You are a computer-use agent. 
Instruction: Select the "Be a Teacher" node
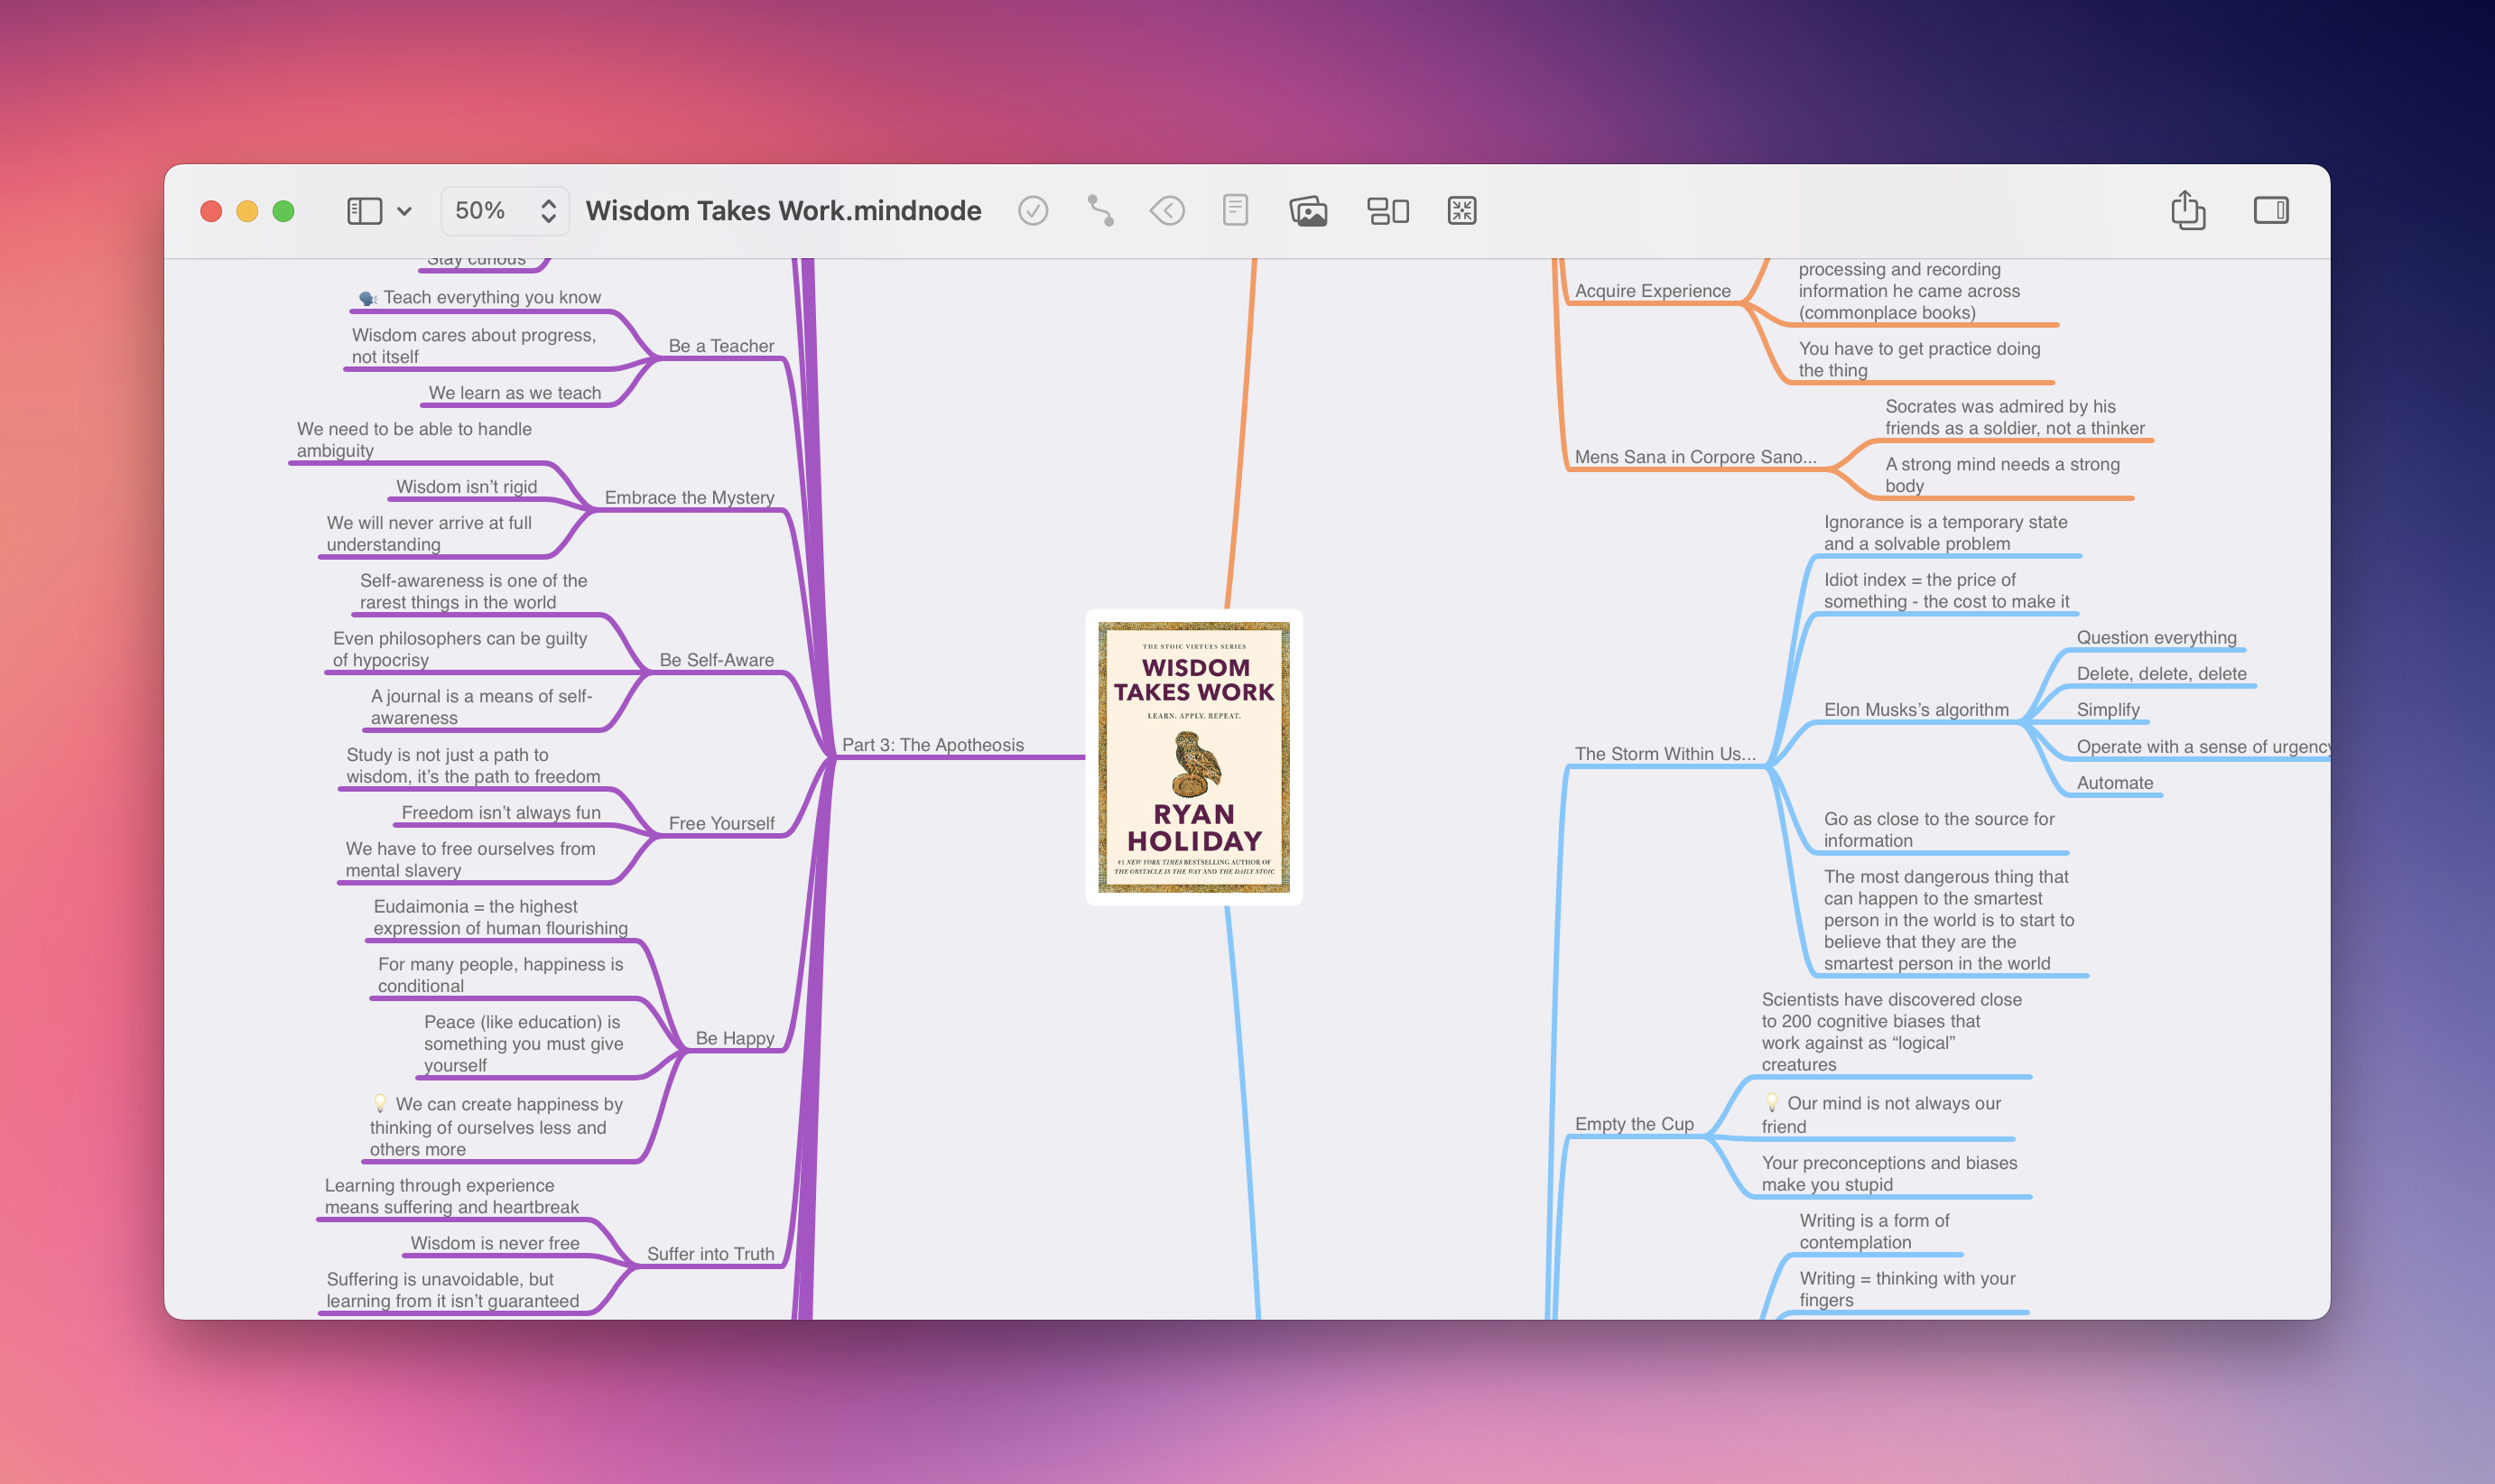(720, 344)
